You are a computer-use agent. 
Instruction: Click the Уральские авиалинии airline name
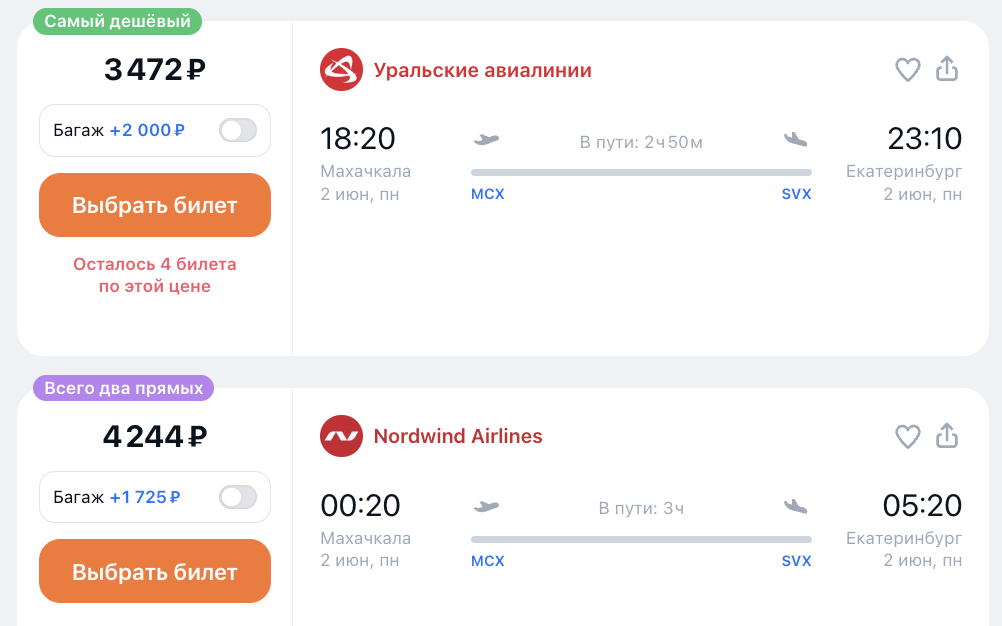click(x=482, y=70)
